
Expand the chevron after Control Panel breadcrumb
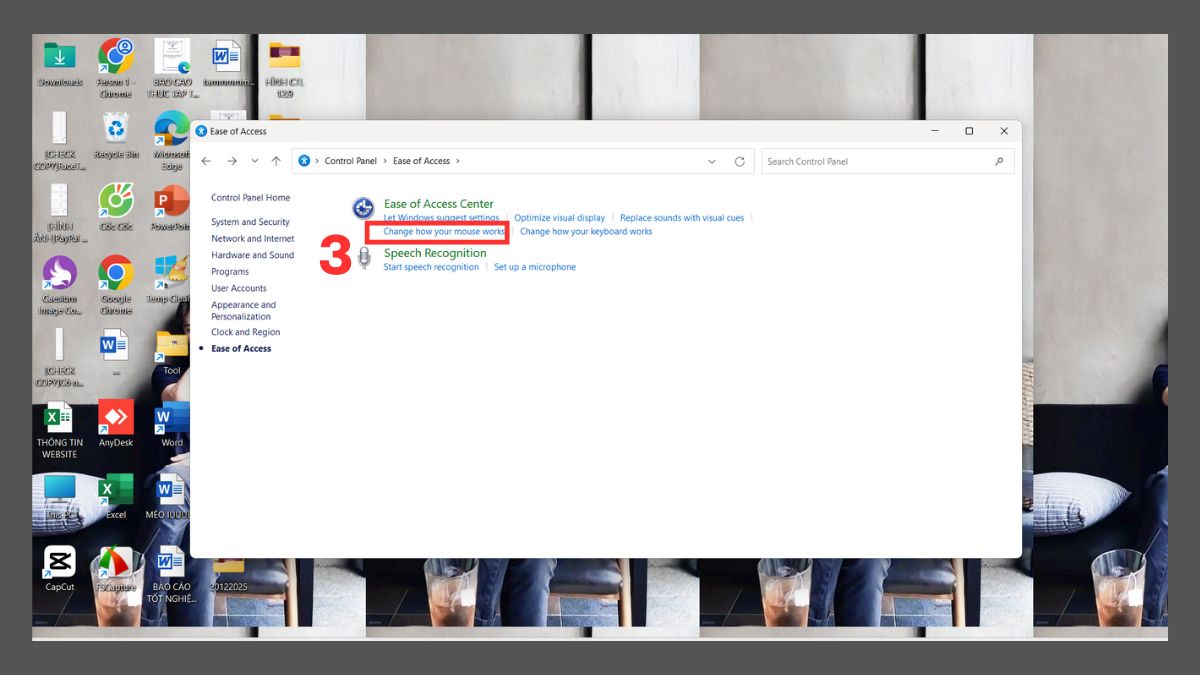click(385, 161)
